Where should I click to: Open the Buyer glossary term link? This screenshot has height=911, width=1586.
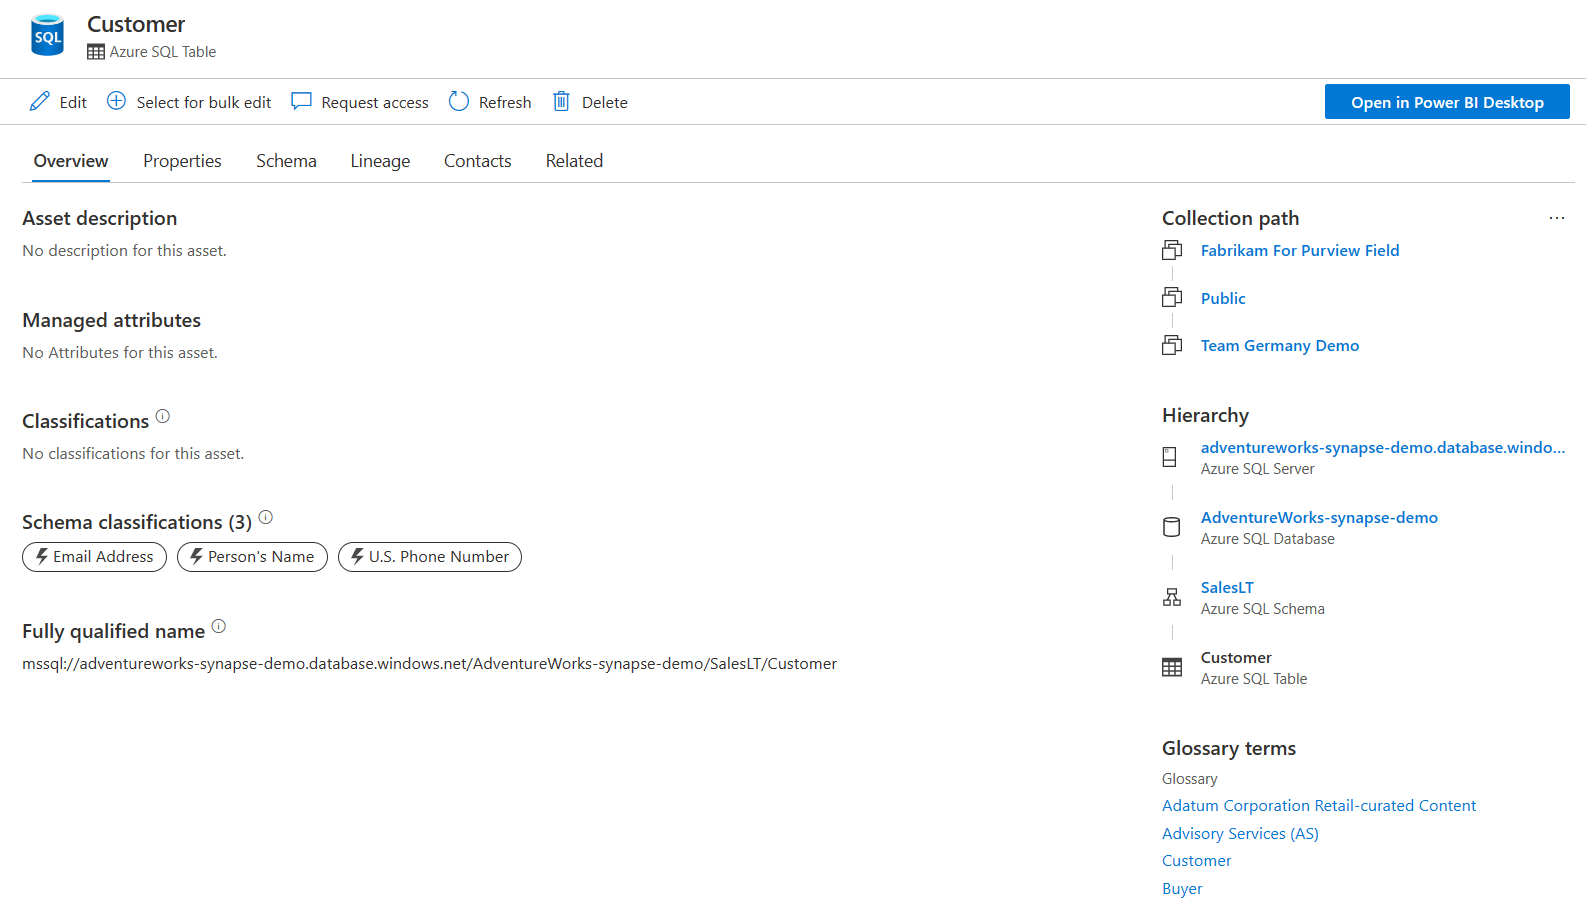click(1182, 888)
